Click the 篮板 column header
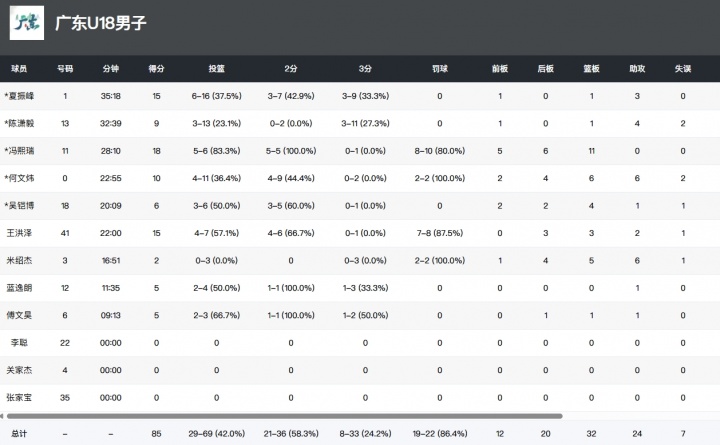 click(x=591, y=69)
